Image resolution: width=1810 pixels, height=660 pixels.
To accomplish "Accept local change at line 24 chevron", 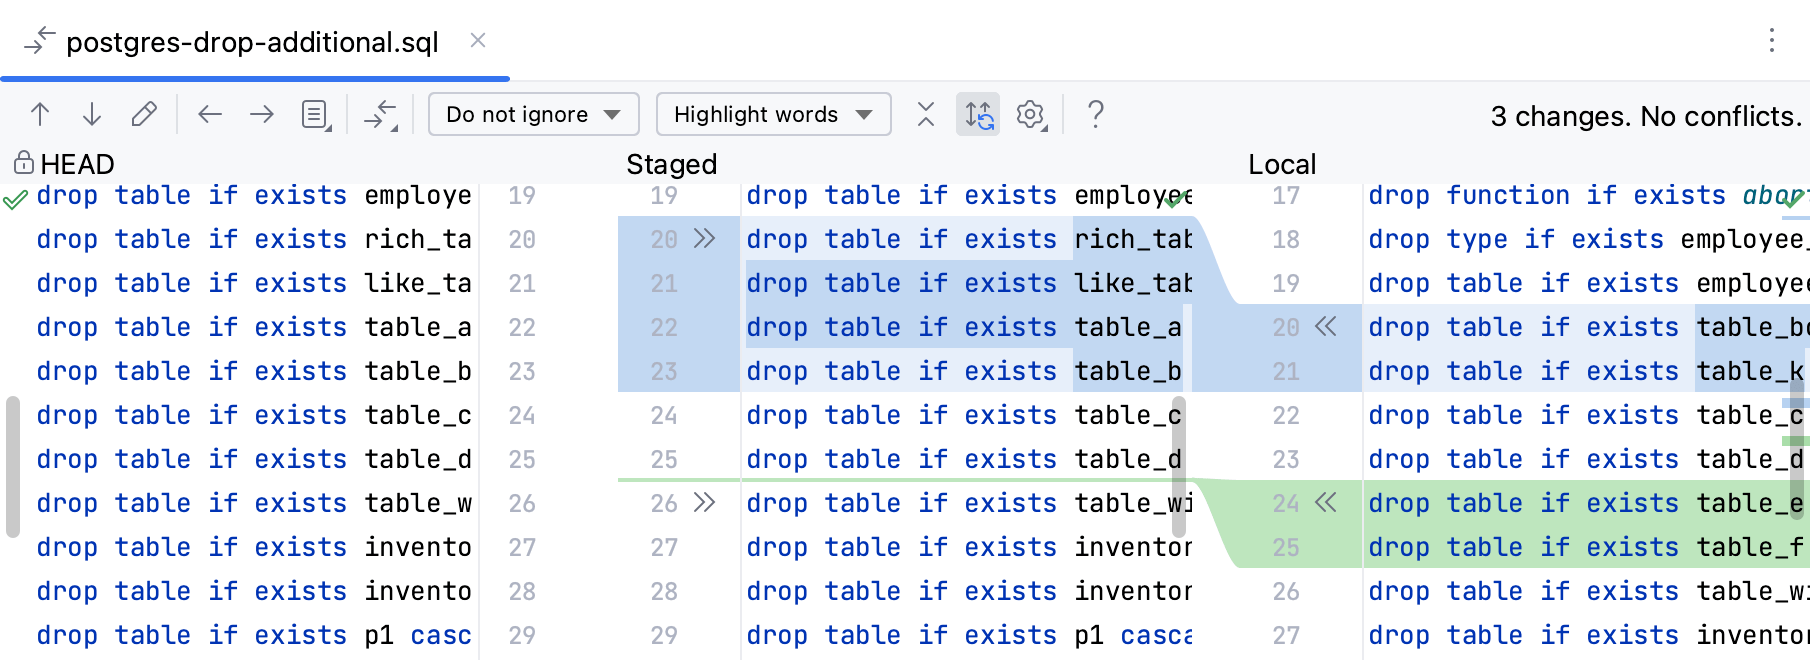I will click(x=1326, y=503).
